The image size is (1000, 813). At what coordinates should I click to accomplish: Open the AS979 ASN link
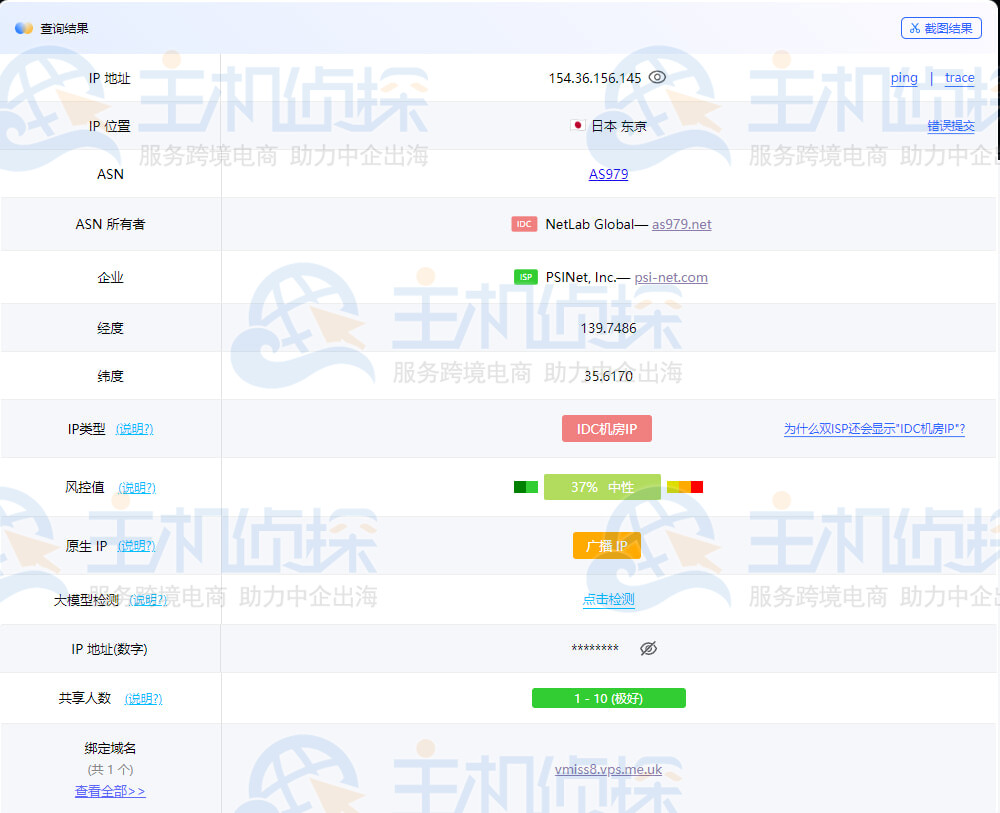[x=608, y=174]
